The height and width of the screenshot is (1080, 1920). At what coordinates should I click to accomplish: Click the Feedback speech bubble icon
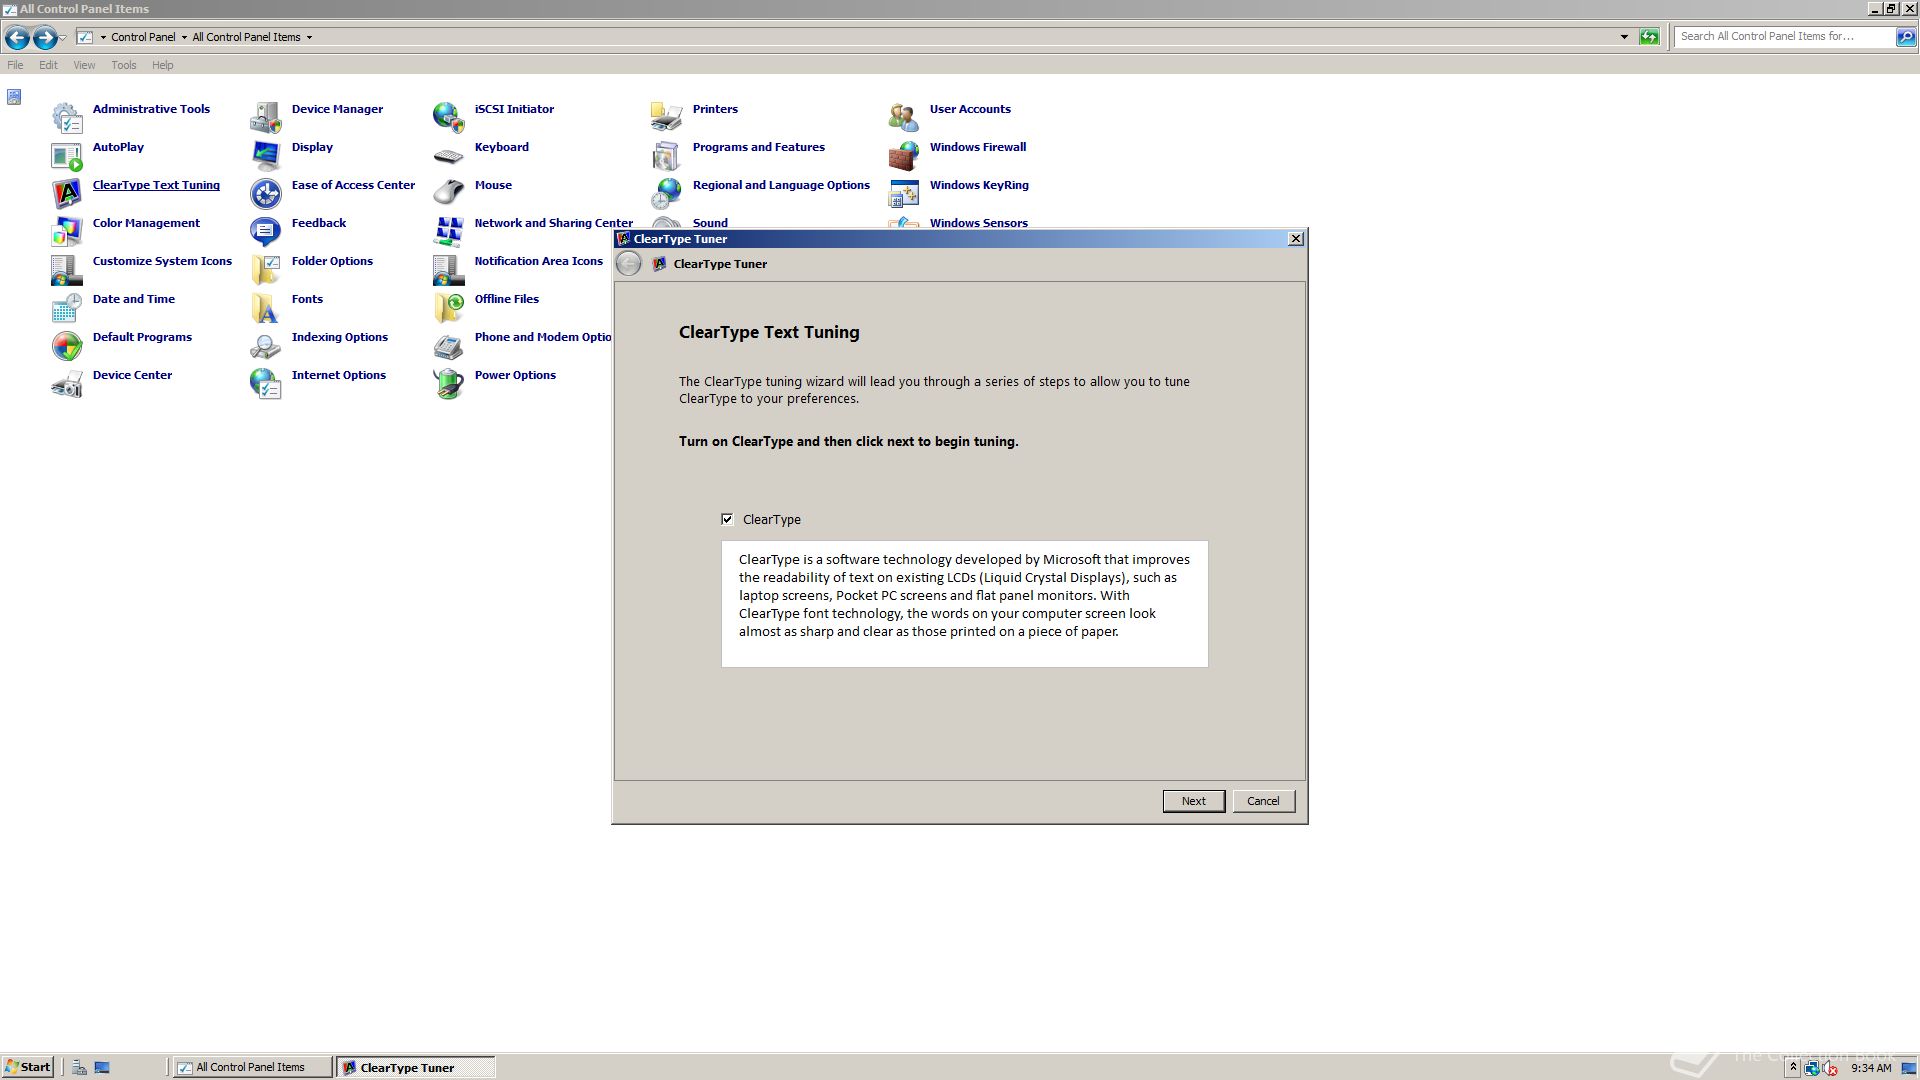266,232
